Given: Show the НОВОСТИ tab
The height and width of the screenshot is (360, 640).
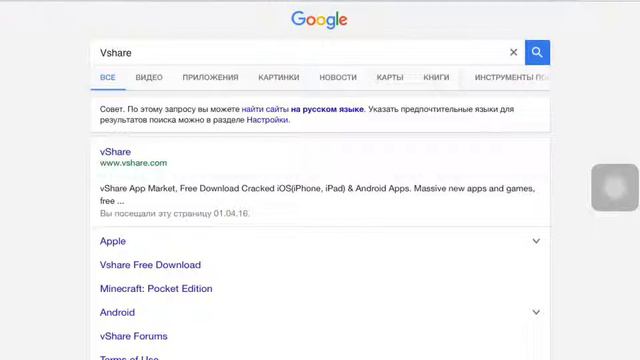Looking at the screenshot, I should point(338,77).
